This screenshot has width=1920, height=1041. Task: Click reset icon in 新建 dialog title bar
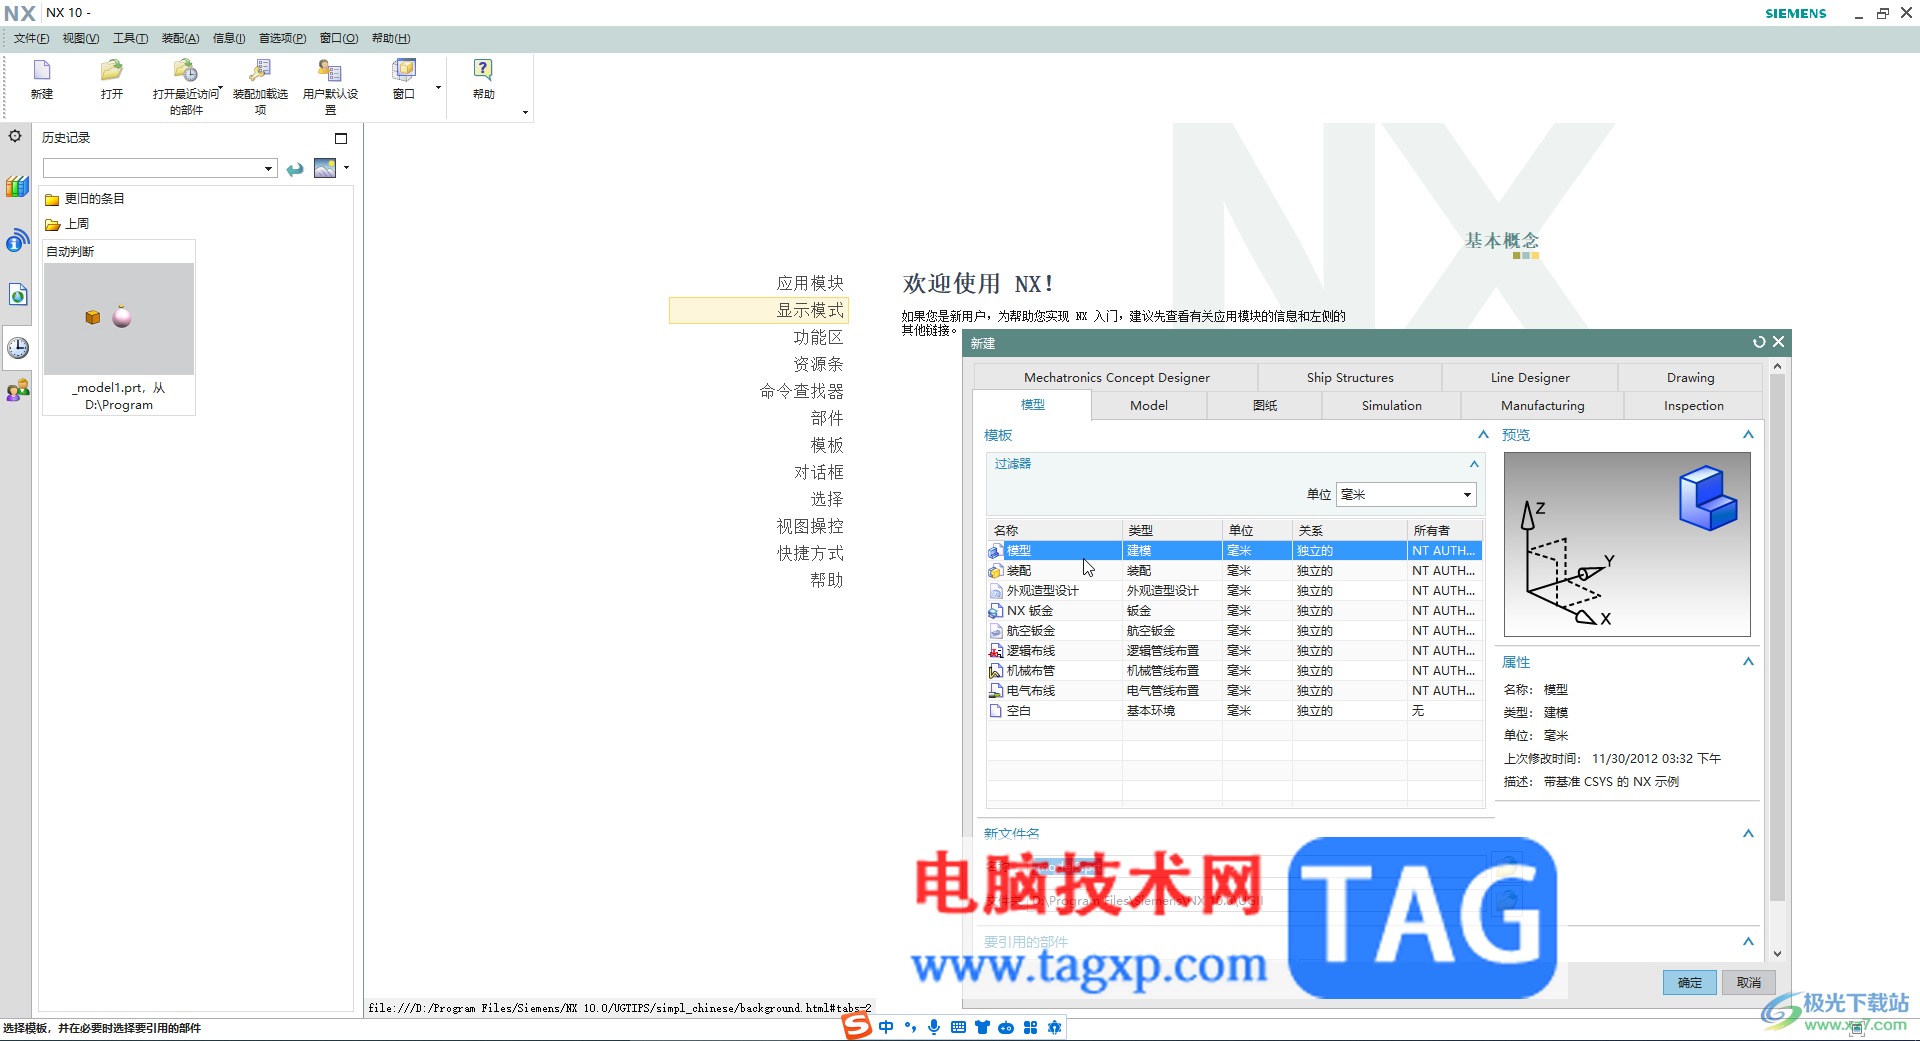[x=1759, y=342]
